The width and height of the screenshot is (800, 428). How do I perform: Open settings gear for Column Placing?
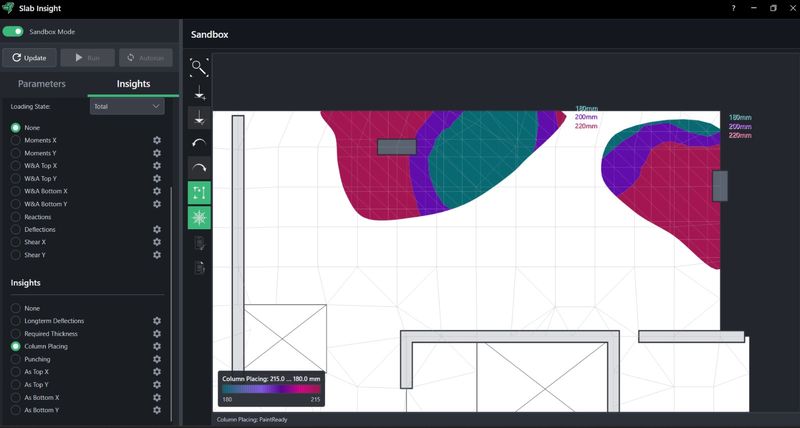point(157,346)
